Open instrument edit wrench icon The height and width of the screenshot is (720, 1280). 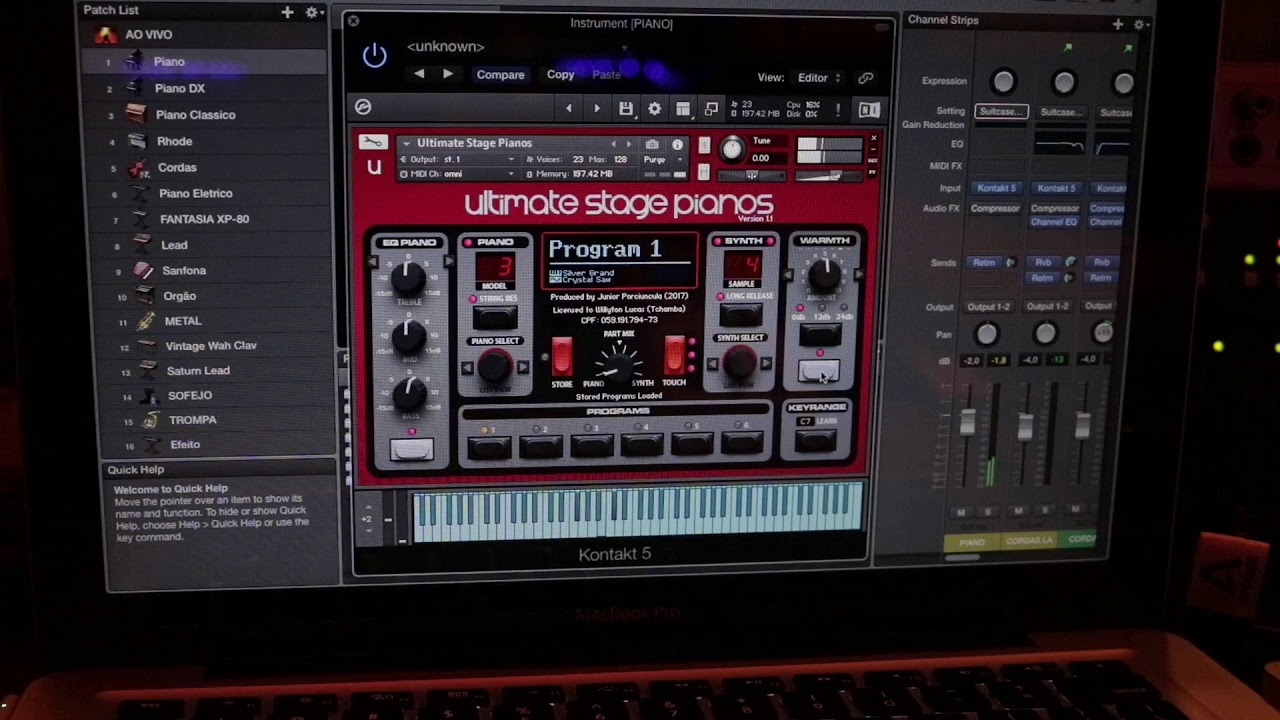pos(373,142)
